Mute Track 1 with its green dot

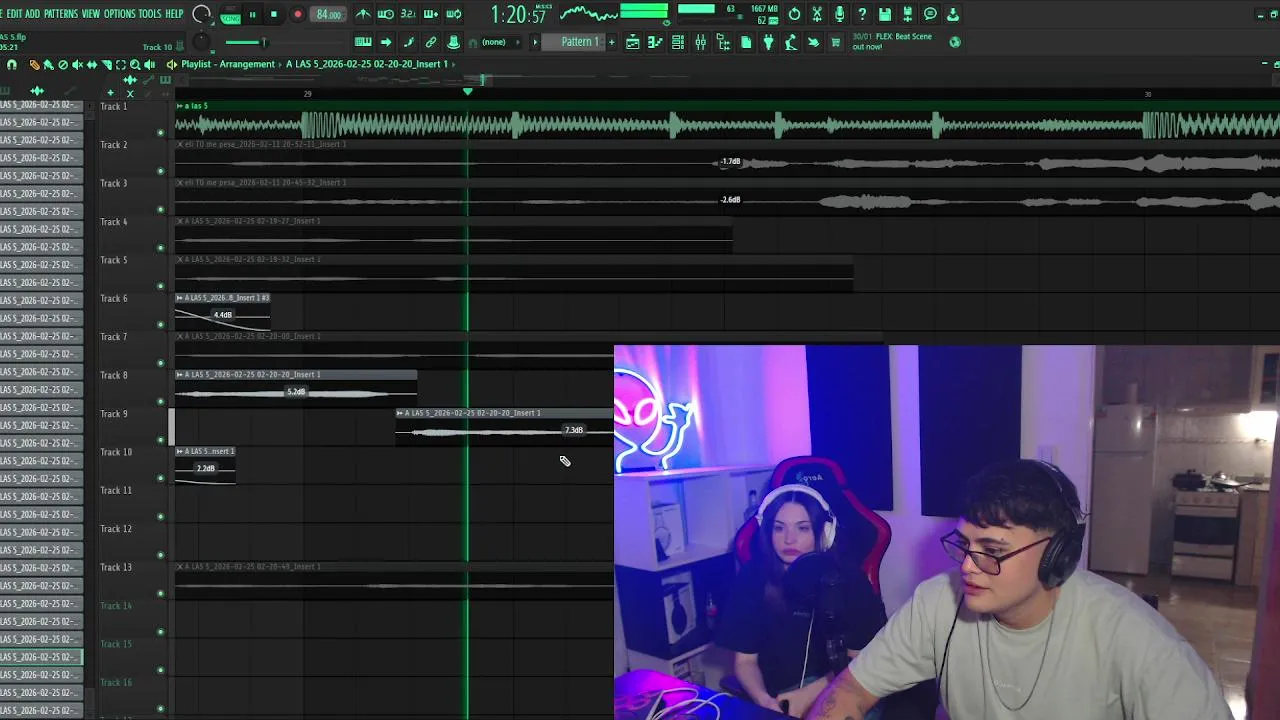(160, 132)
